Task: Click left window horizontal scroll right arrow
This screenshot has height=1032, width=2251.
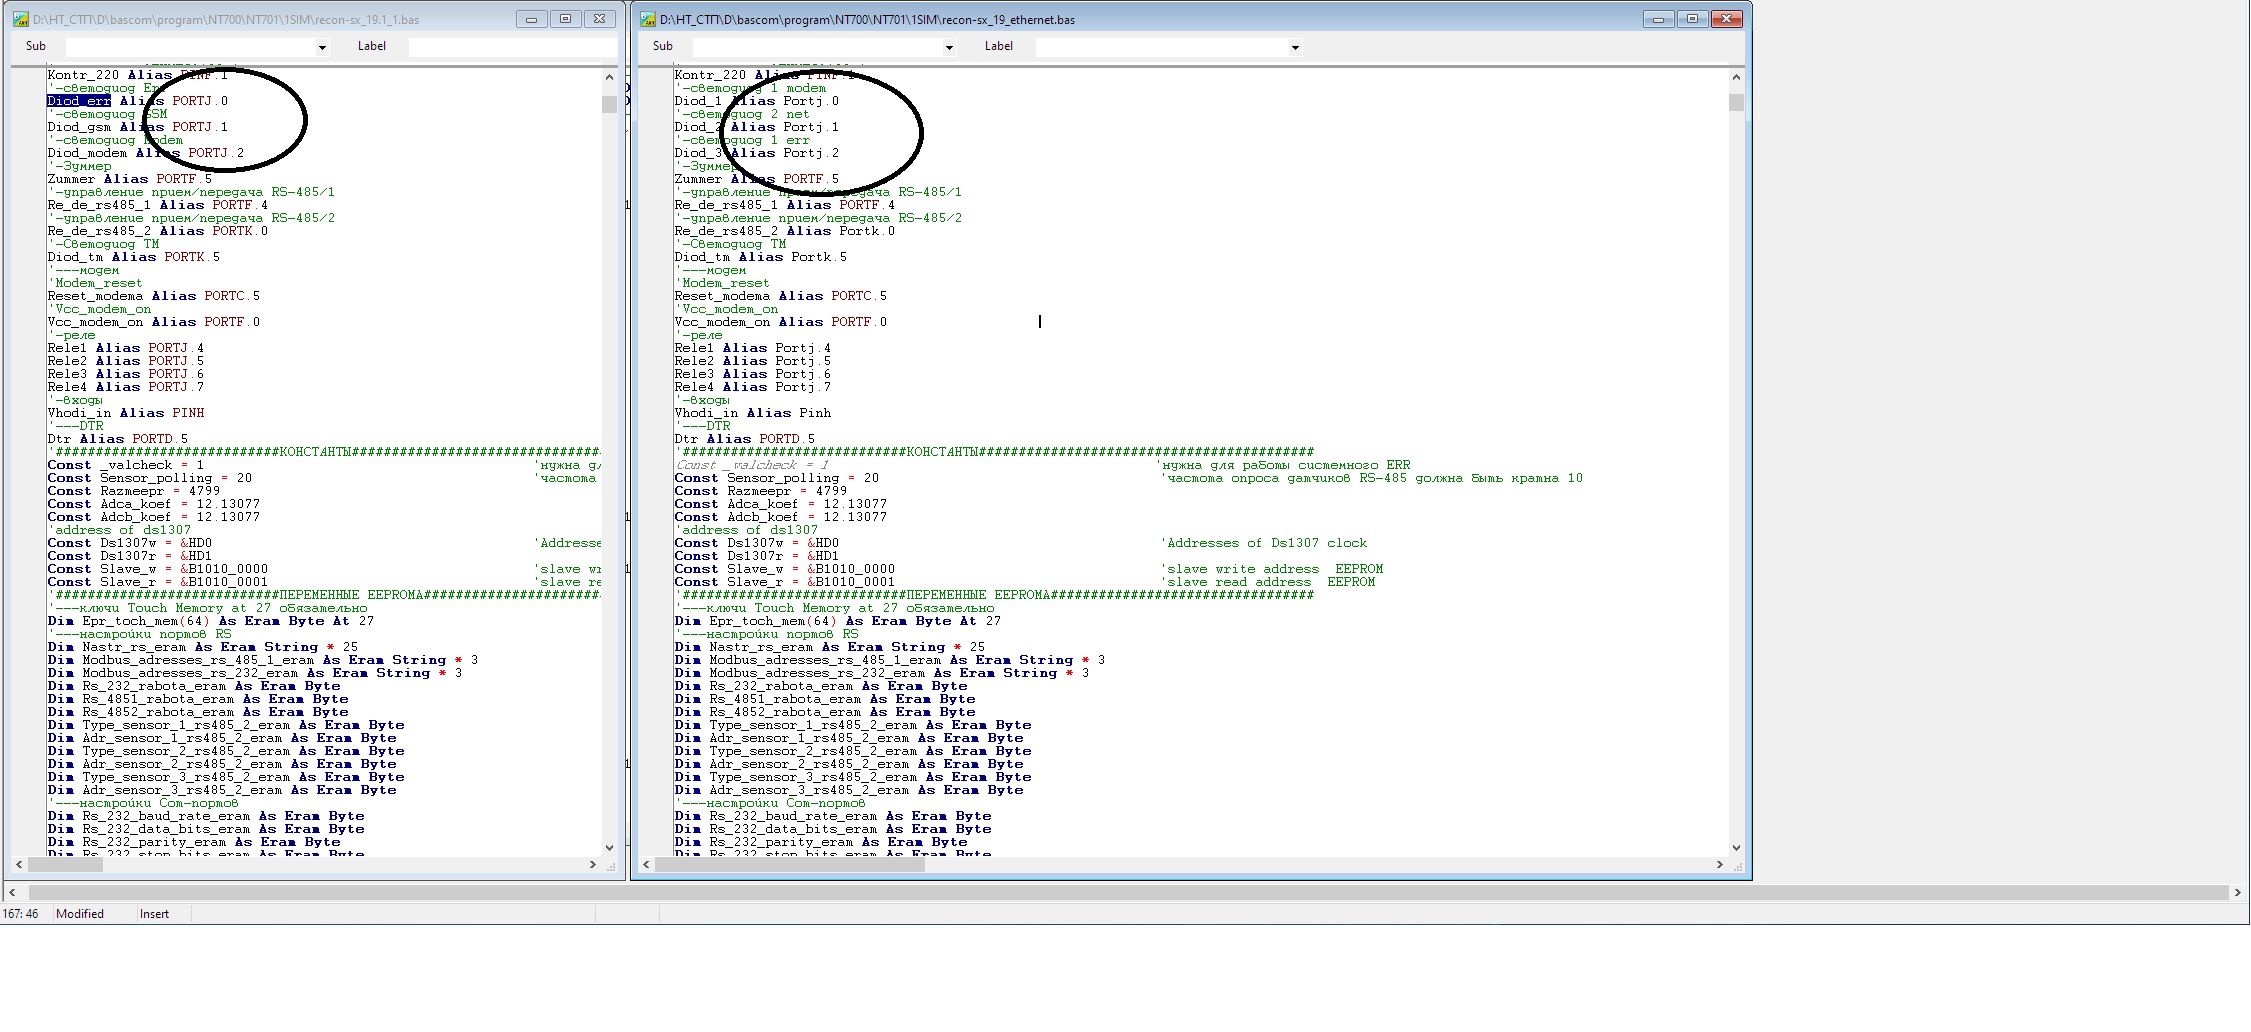Action: click(x=592, y=864)
